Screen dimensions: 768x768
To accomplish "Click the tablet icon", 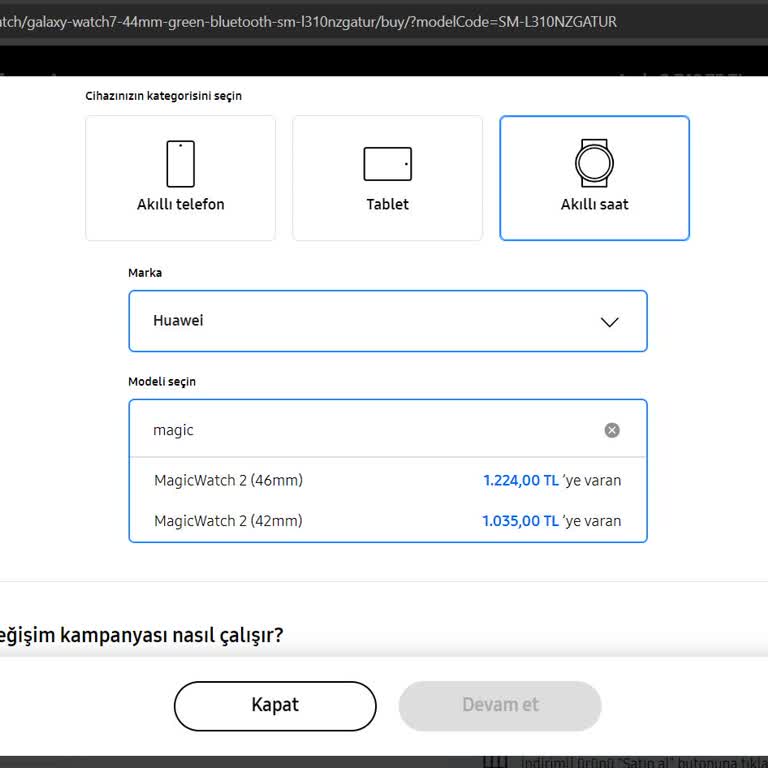I will pyautogui.click(x=387, y=164).
